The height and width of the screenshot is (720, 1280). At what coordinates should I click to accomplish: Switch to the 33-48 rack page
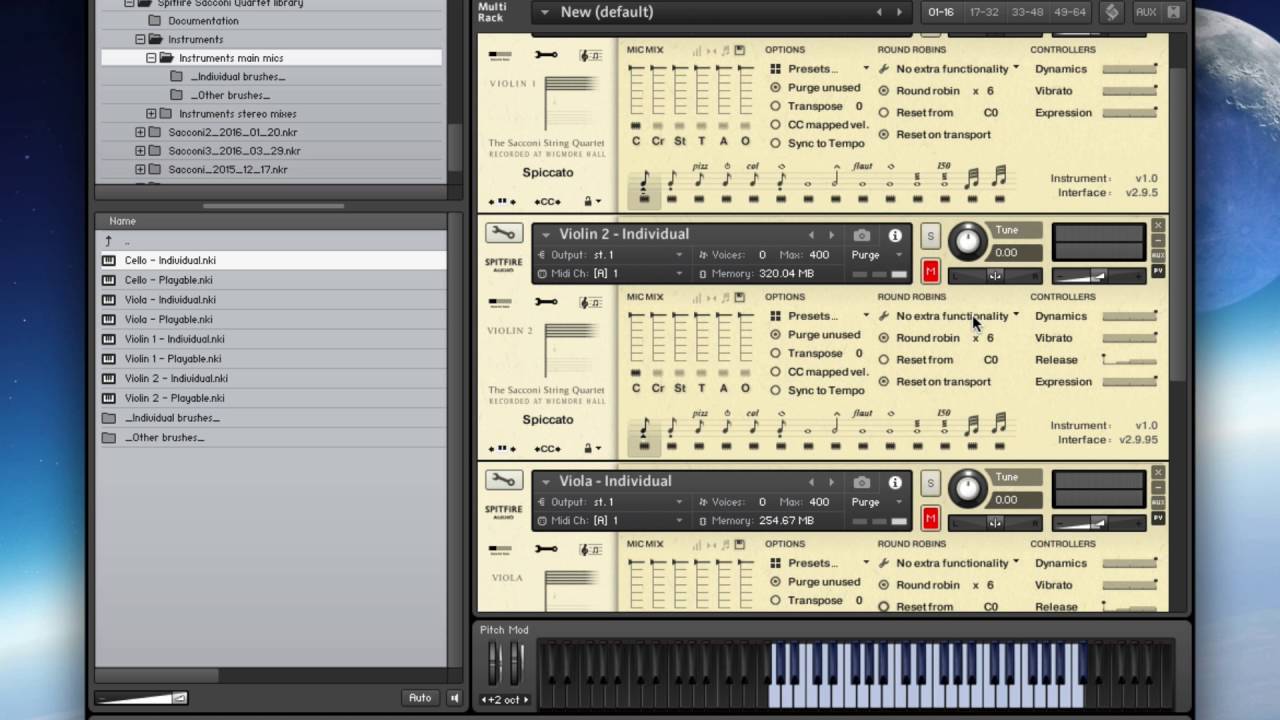tap(1027, 12)
